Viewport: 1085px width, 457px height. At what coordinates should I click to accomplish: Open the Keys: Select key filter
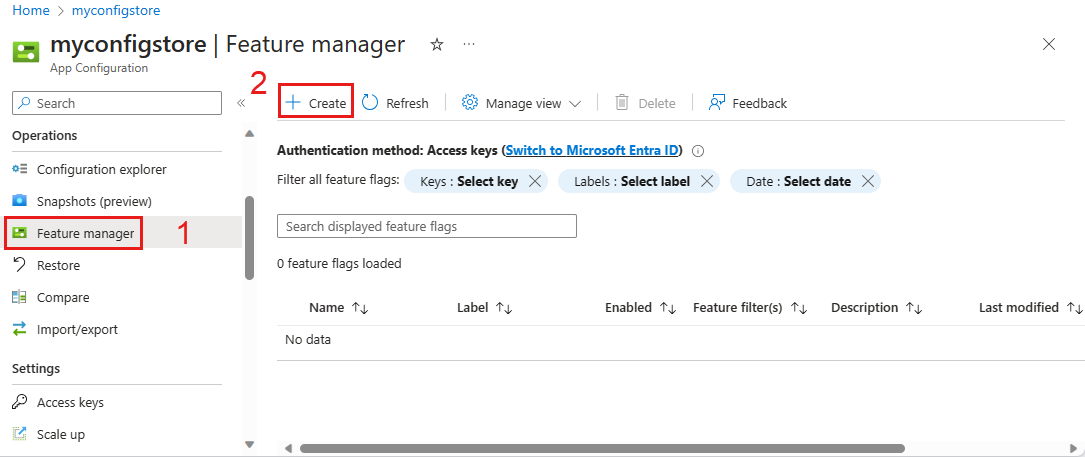click(x=469, y=181)
